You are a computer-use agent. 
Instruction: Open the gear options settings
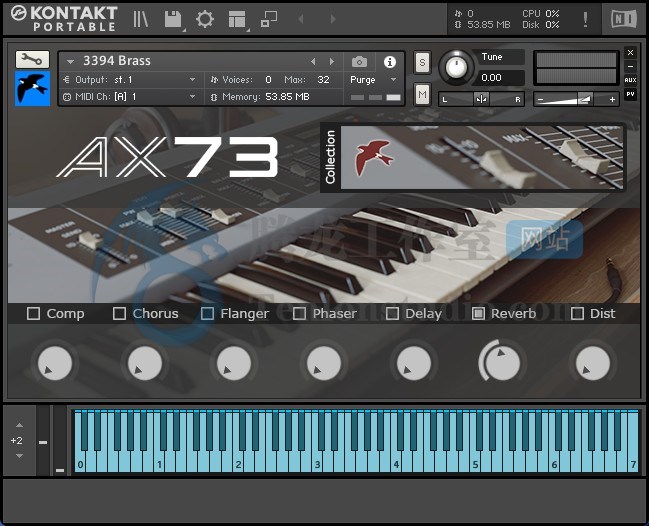[205, 19]
